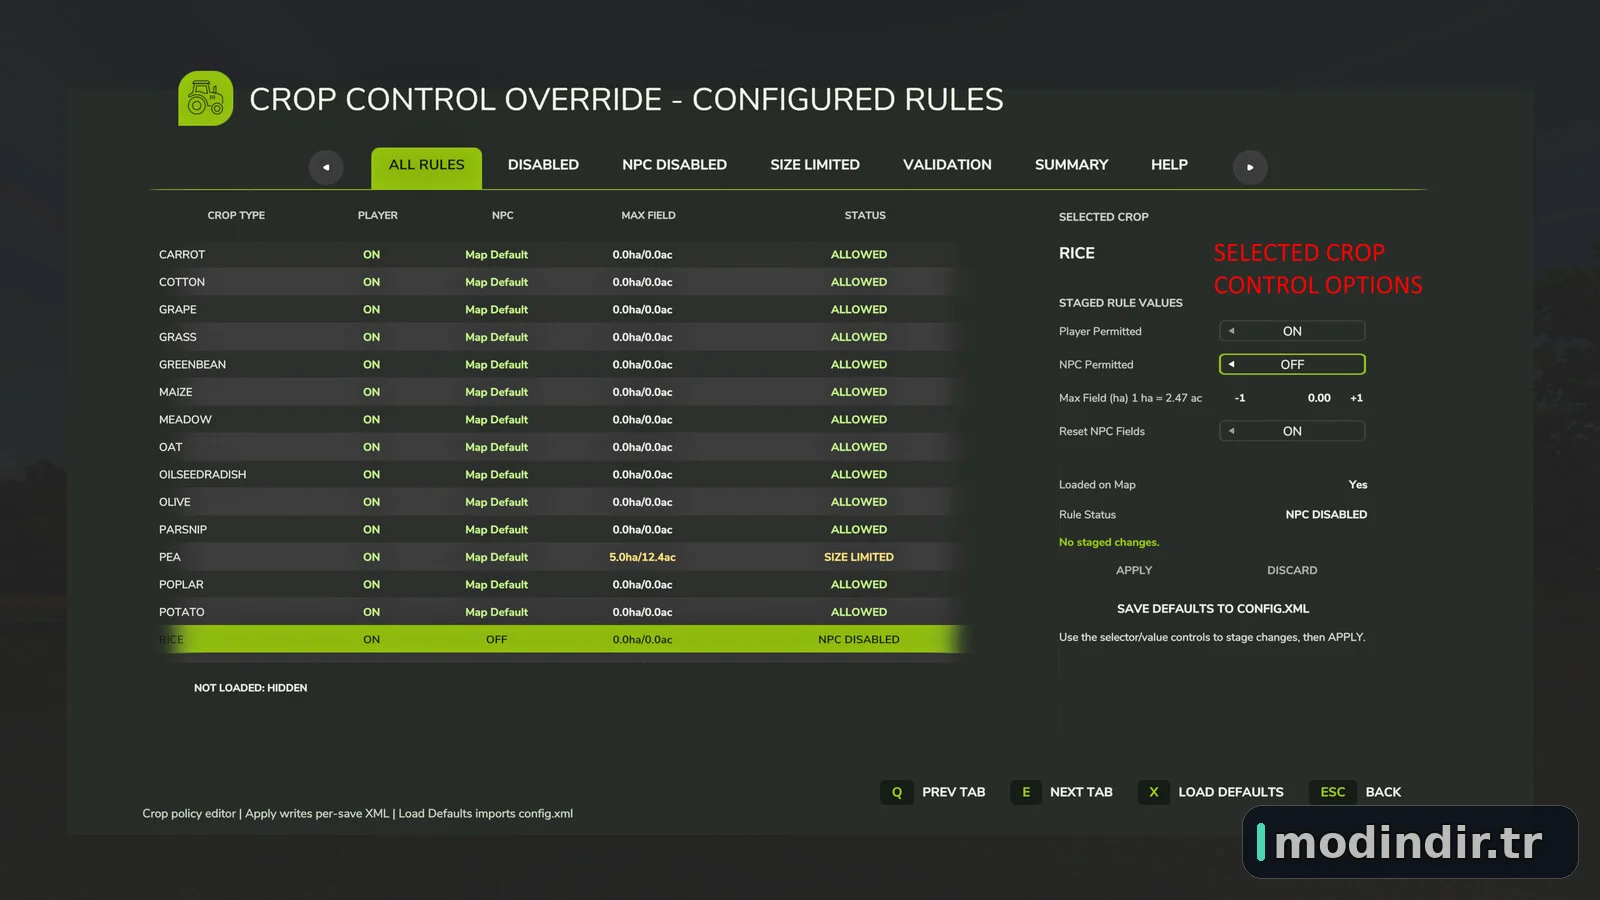Viewport: 1600px width, 900px height.
Task: Select the OAT crop row
Action: pyautogui.click(x=560, y=447)
